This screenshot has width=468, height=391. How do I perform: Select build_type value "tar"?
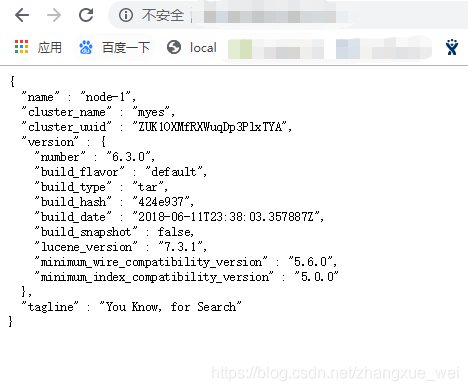(148, 187)
